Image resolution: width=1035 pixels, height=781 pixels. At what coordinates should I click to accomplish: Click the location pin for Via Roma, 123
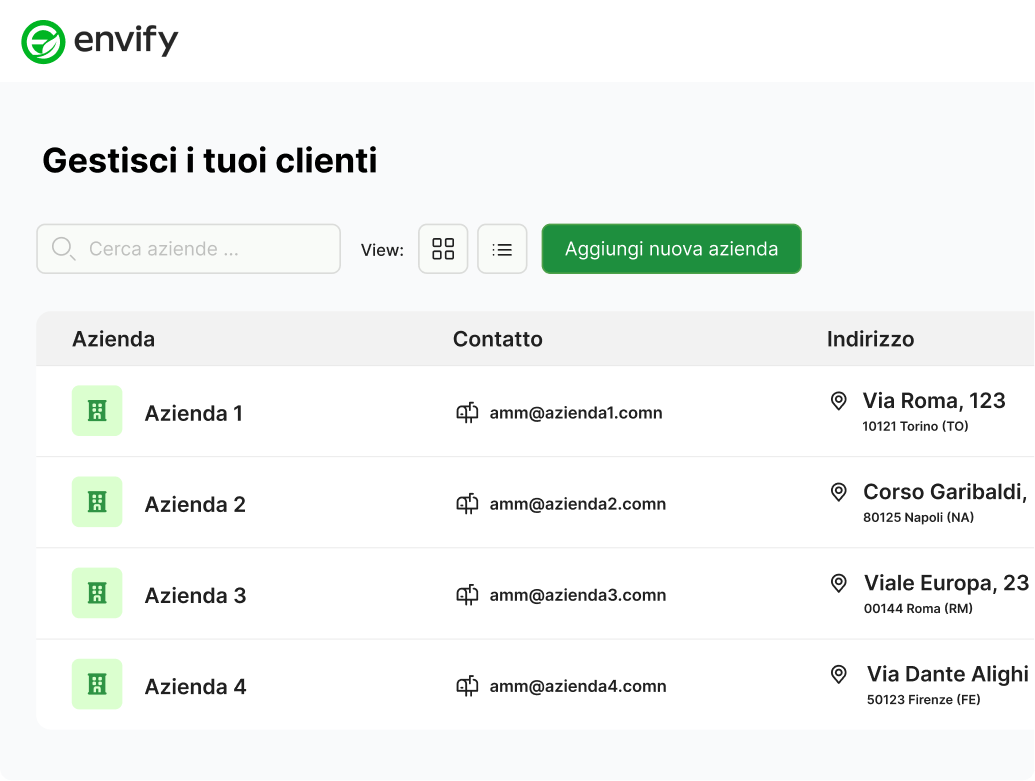click(x=838, y=400)
